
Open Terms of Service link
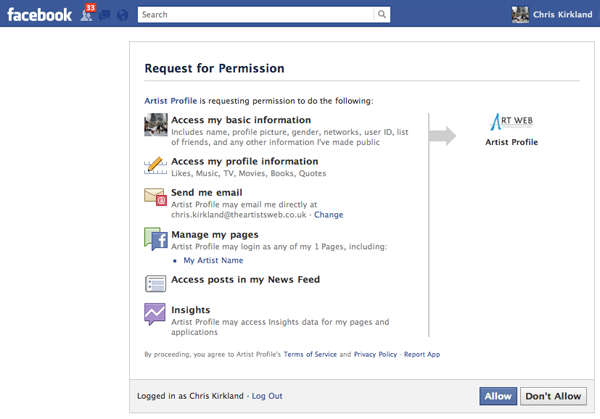310,354
